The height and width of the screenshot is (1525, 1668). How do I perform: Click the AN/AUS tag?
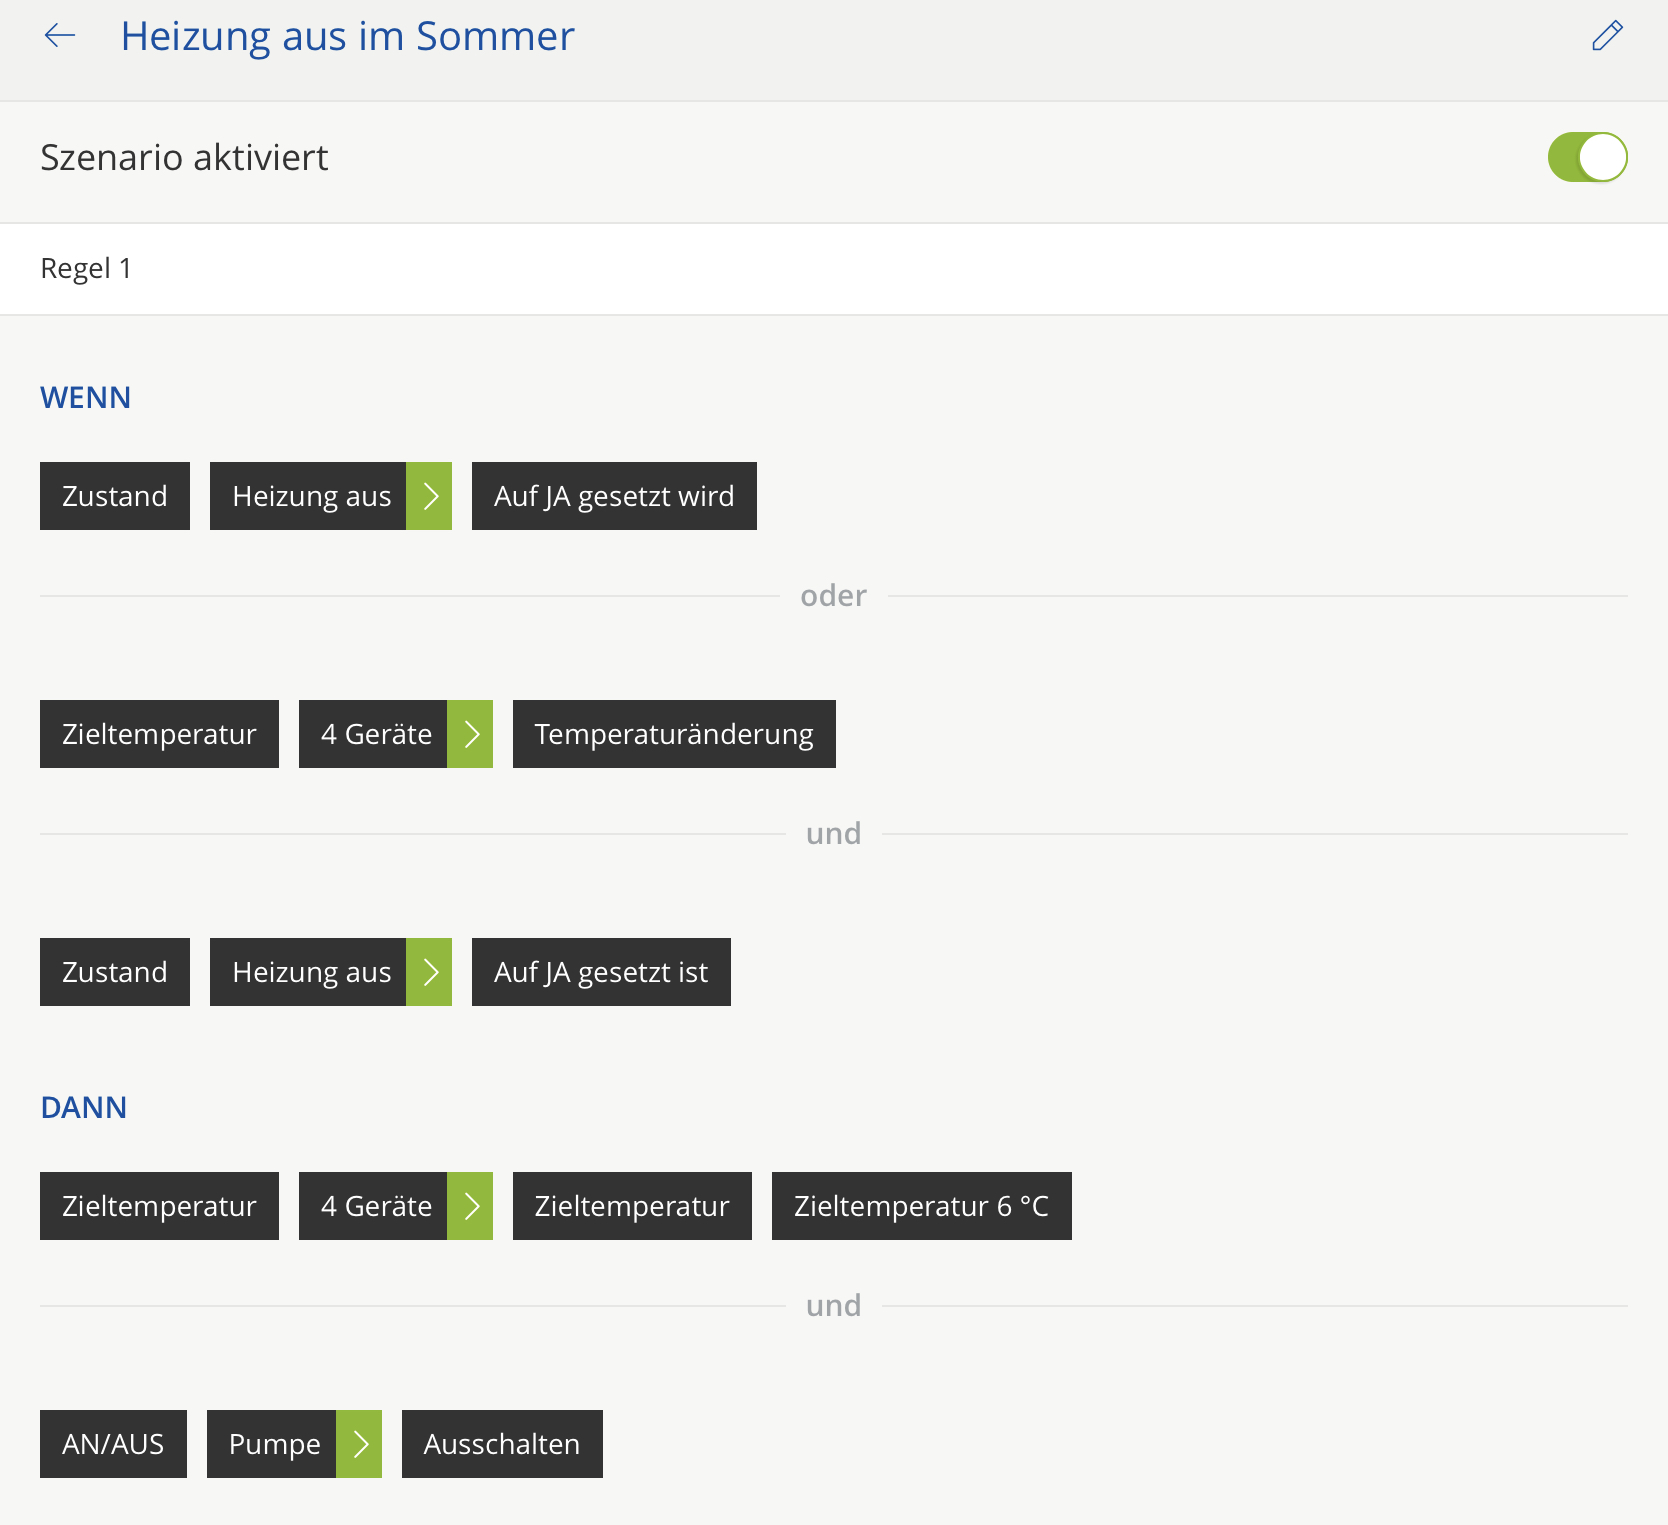[x=113, y=1444]
